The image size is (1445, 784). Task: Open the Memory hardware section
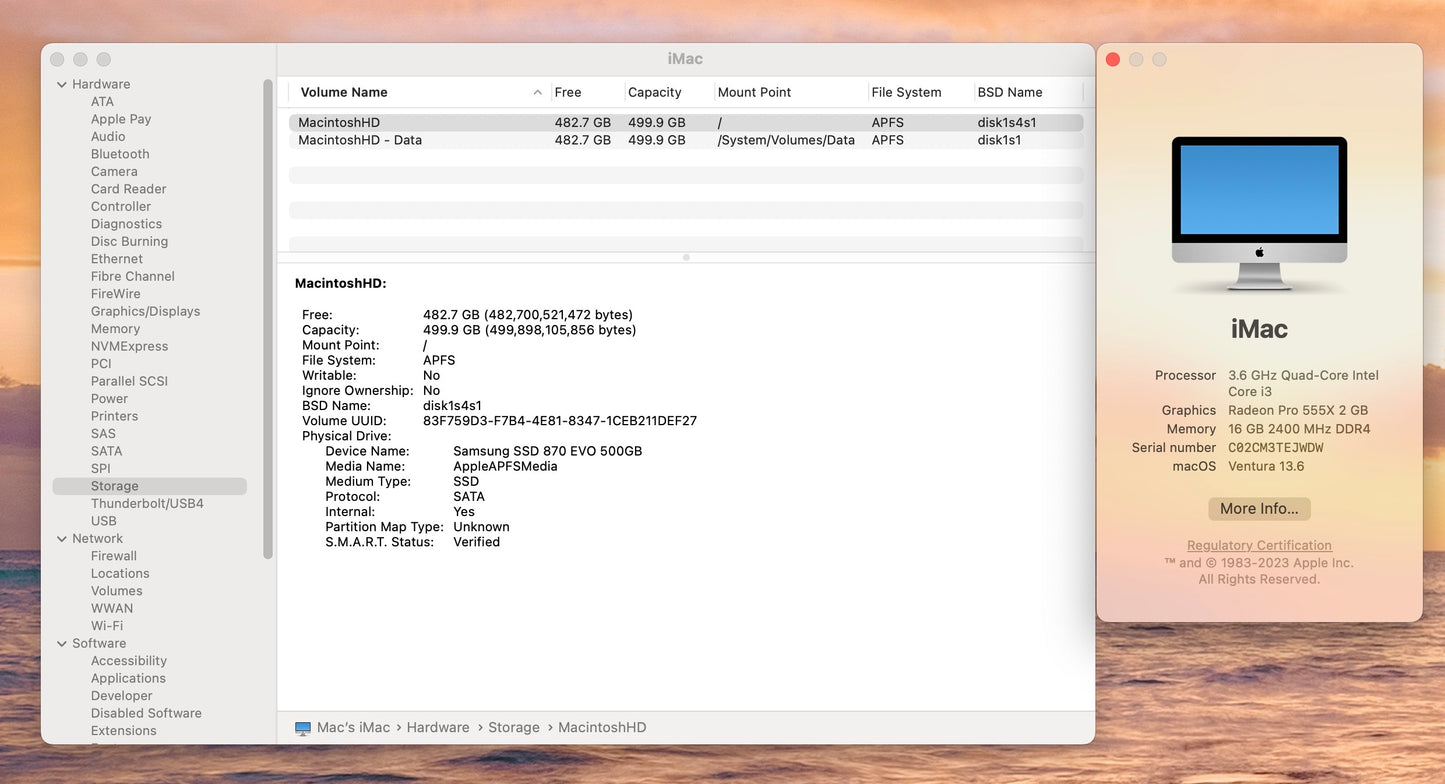pos(115,329)
